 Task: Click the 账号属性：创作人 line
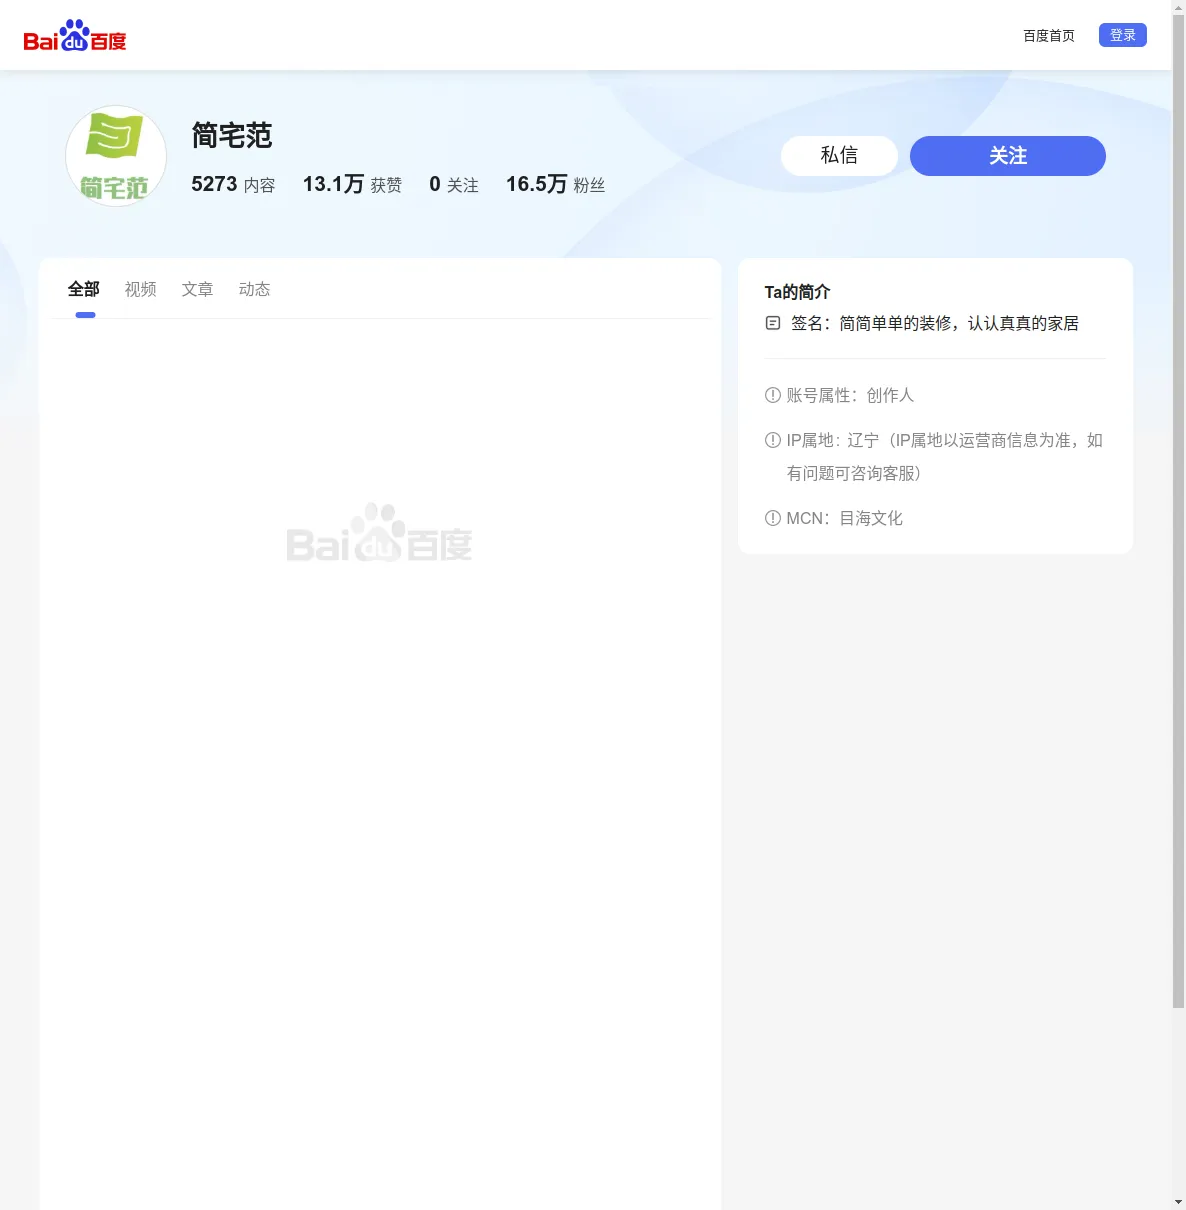coord(850,395)
